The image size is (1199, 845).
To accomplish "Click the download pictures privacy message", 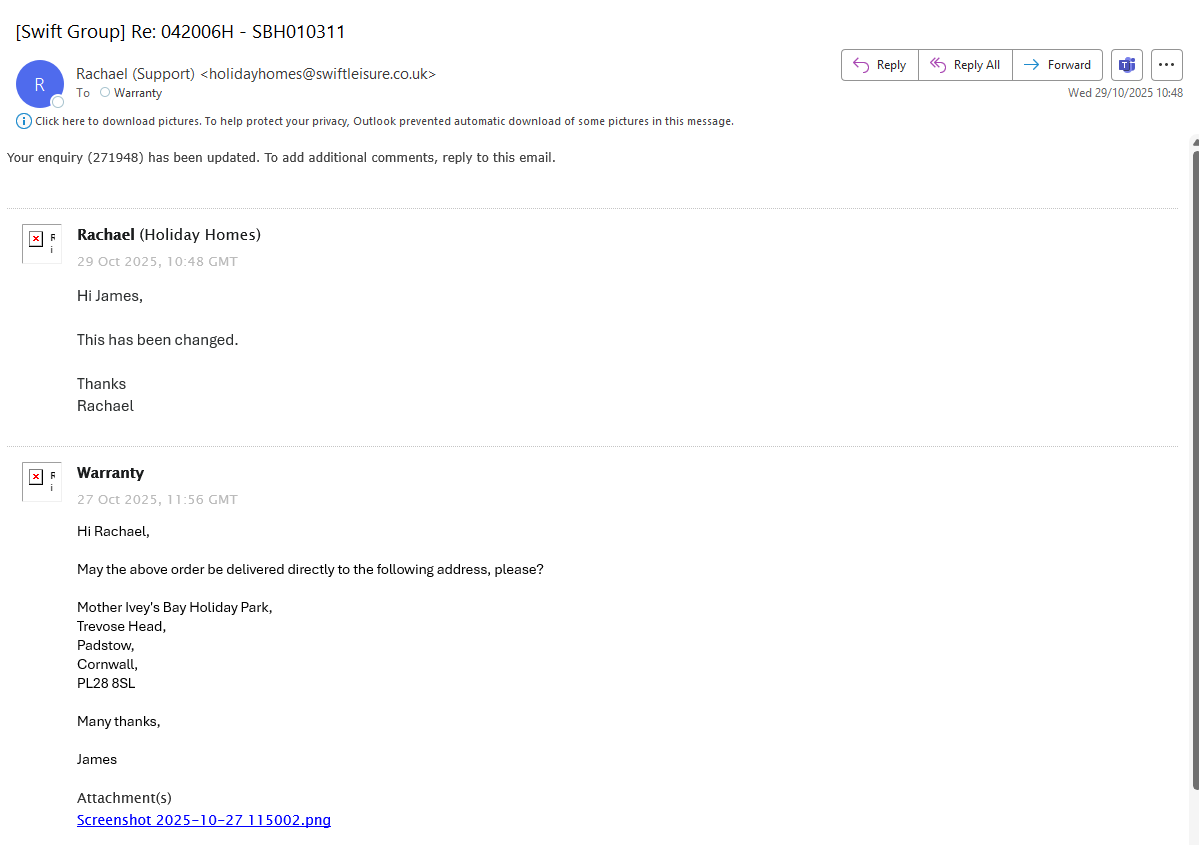I will coord(384,121).
